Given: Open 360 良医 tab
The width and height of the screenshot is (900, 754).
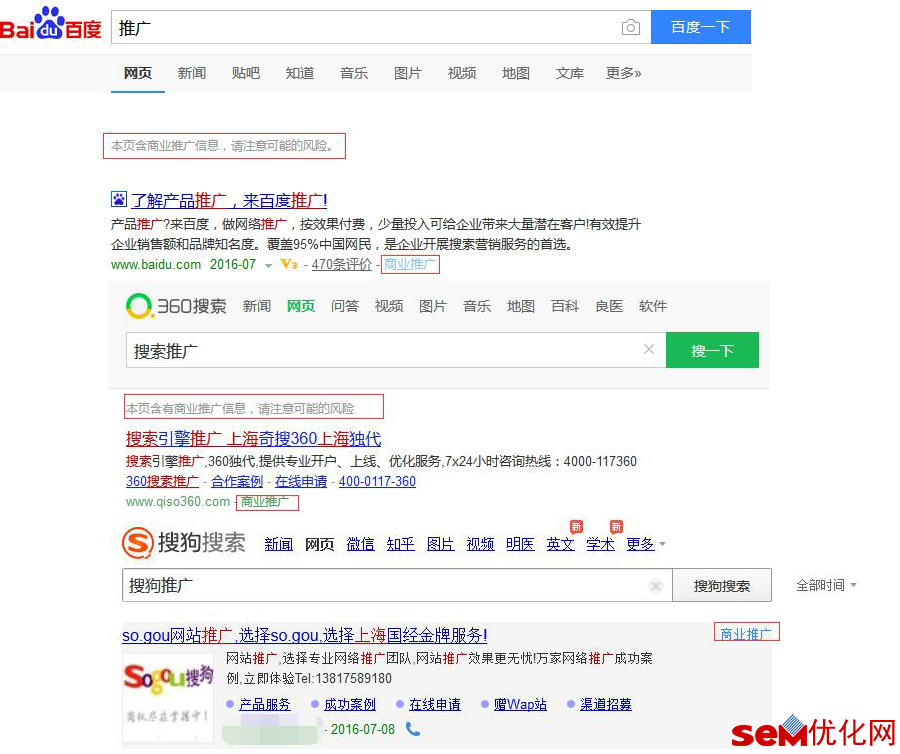Looking at the screenshot, I should tap(609, 306).
